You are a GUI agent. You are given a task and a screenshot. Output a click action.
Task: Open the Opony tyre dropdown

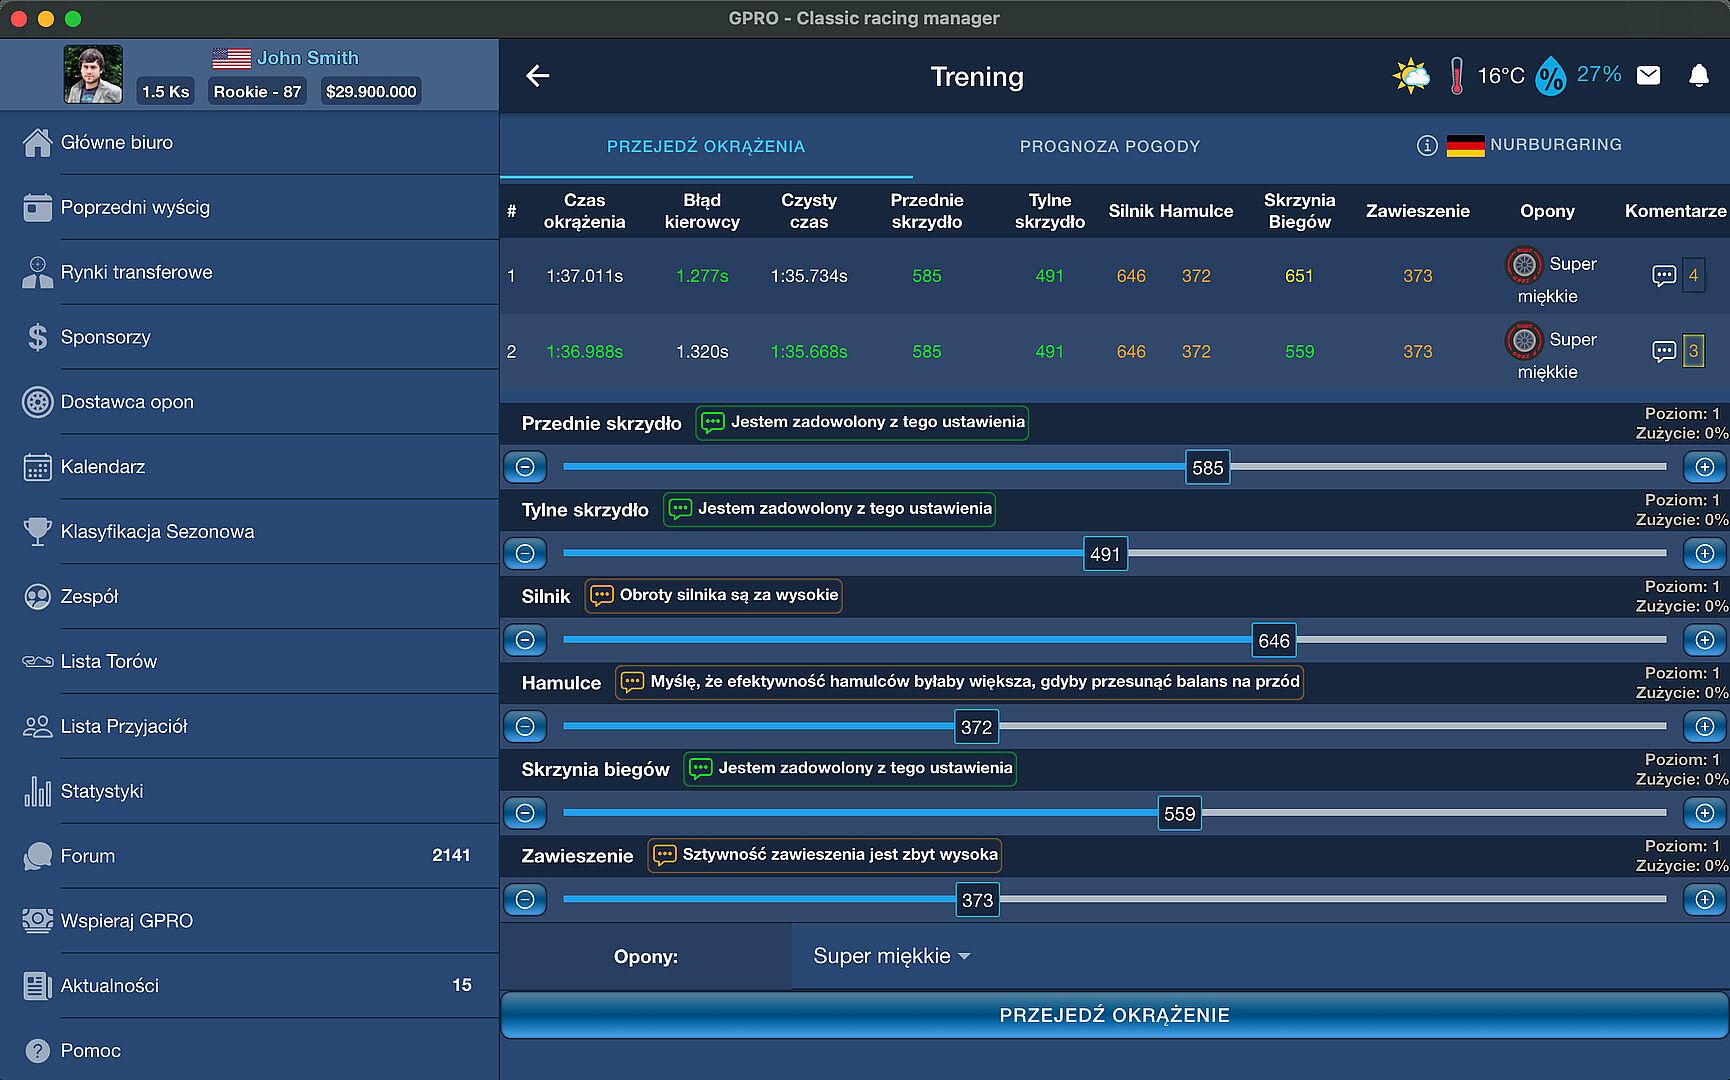coord(892,957)
